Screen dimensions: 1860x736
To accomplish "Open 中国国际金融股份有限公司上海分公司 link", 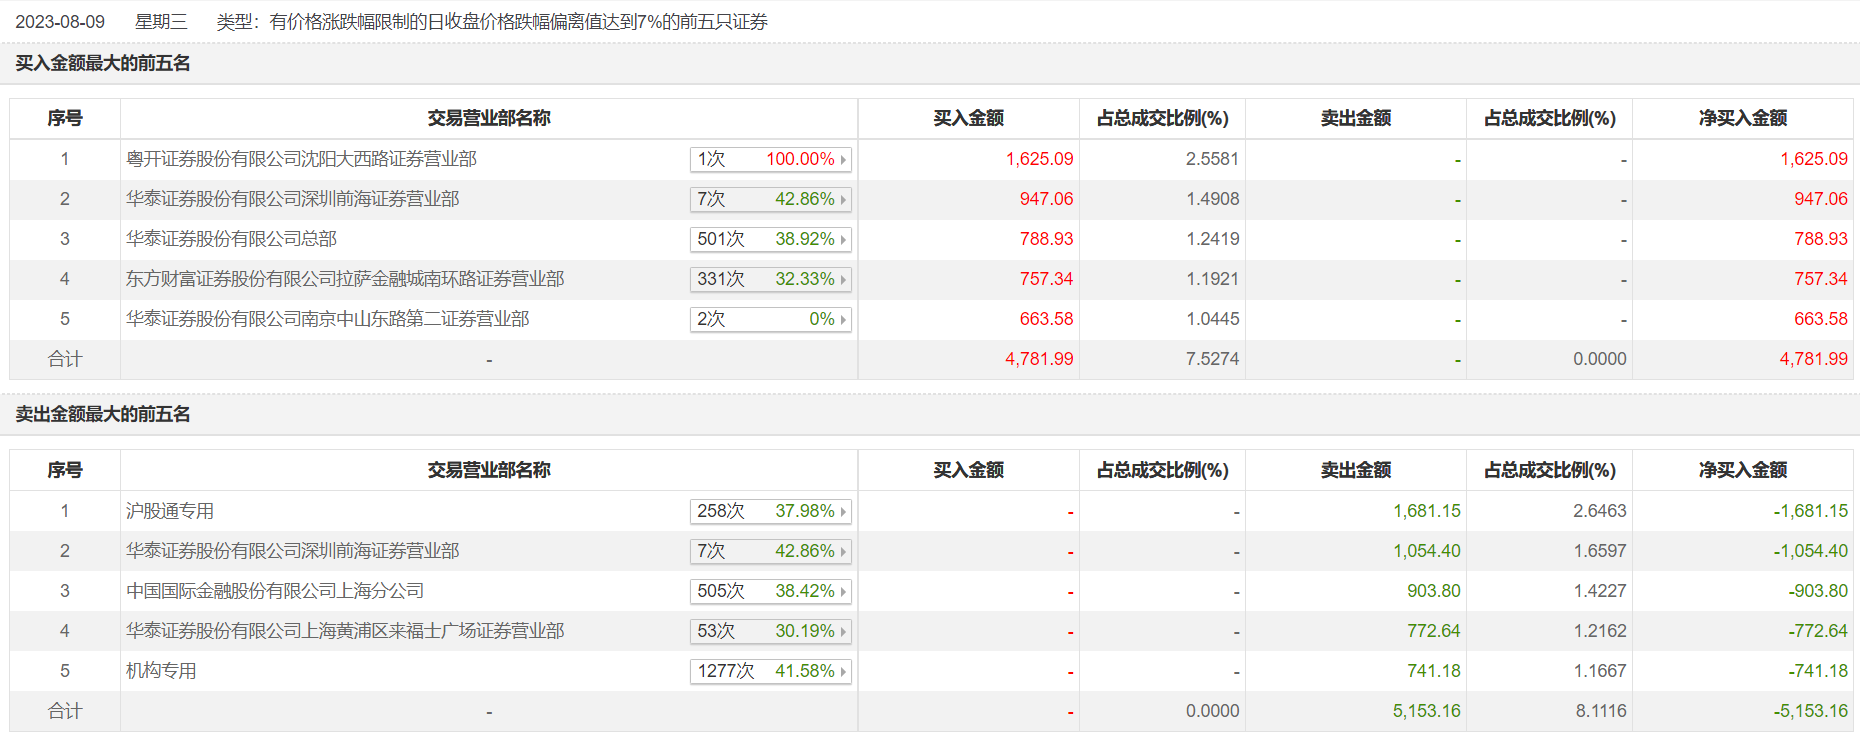I will [x=275, y=591].
